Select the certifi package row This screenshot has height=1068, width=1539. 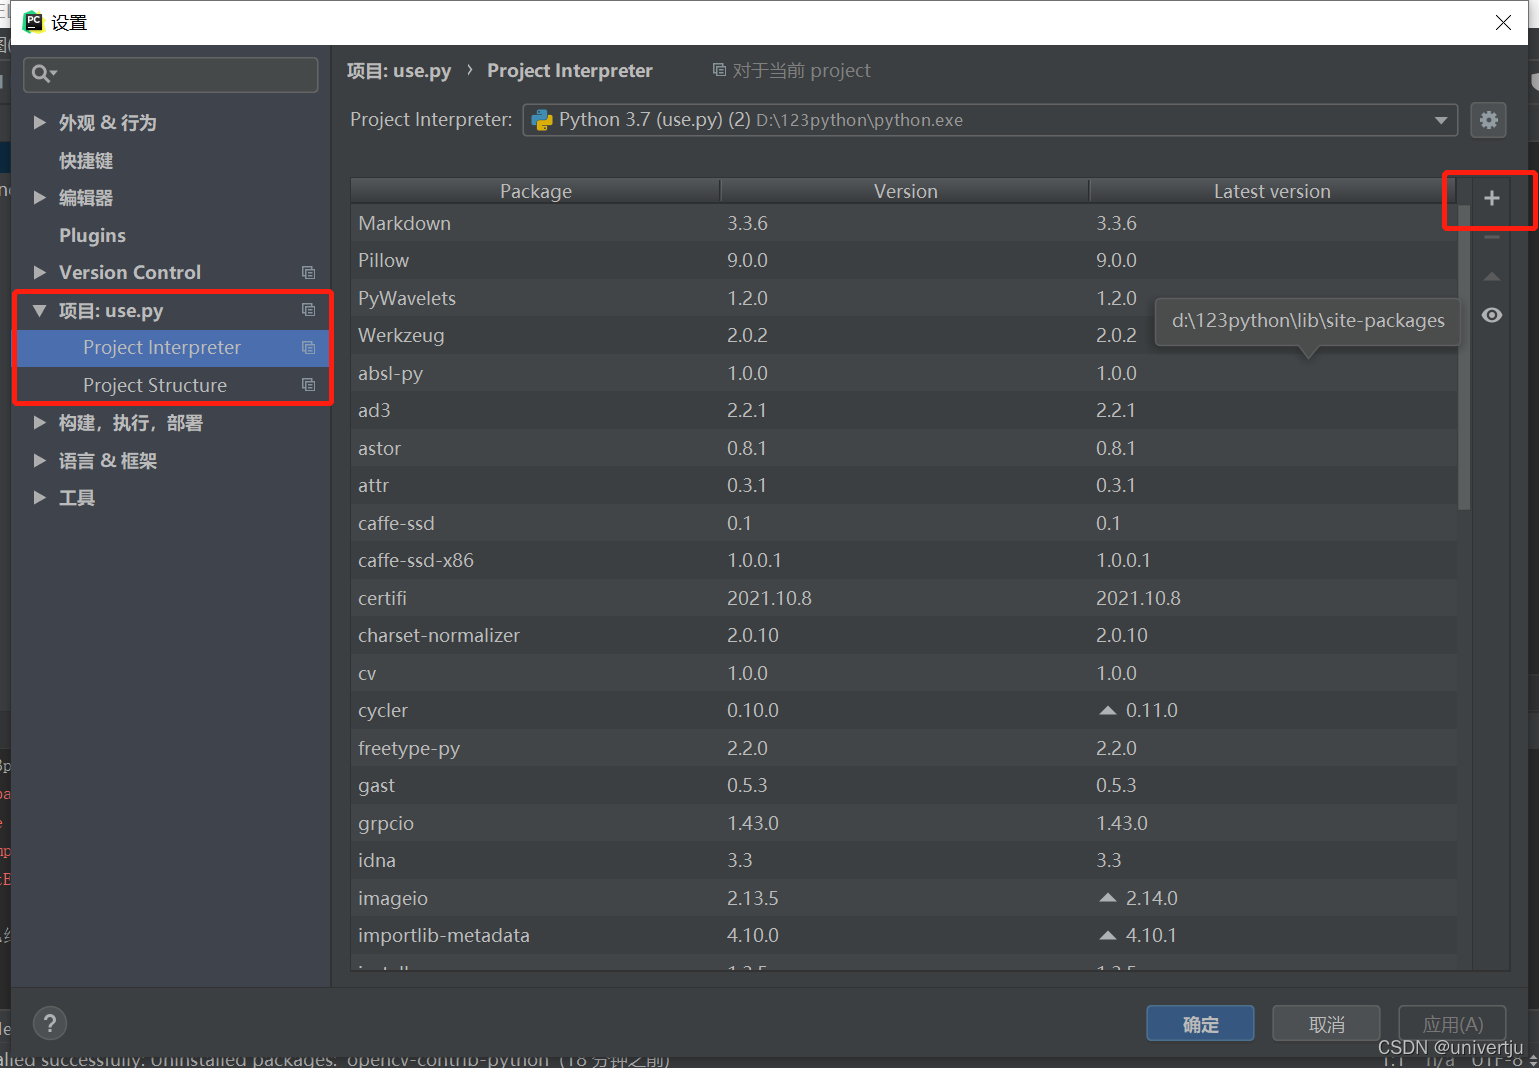pos(904,598)
